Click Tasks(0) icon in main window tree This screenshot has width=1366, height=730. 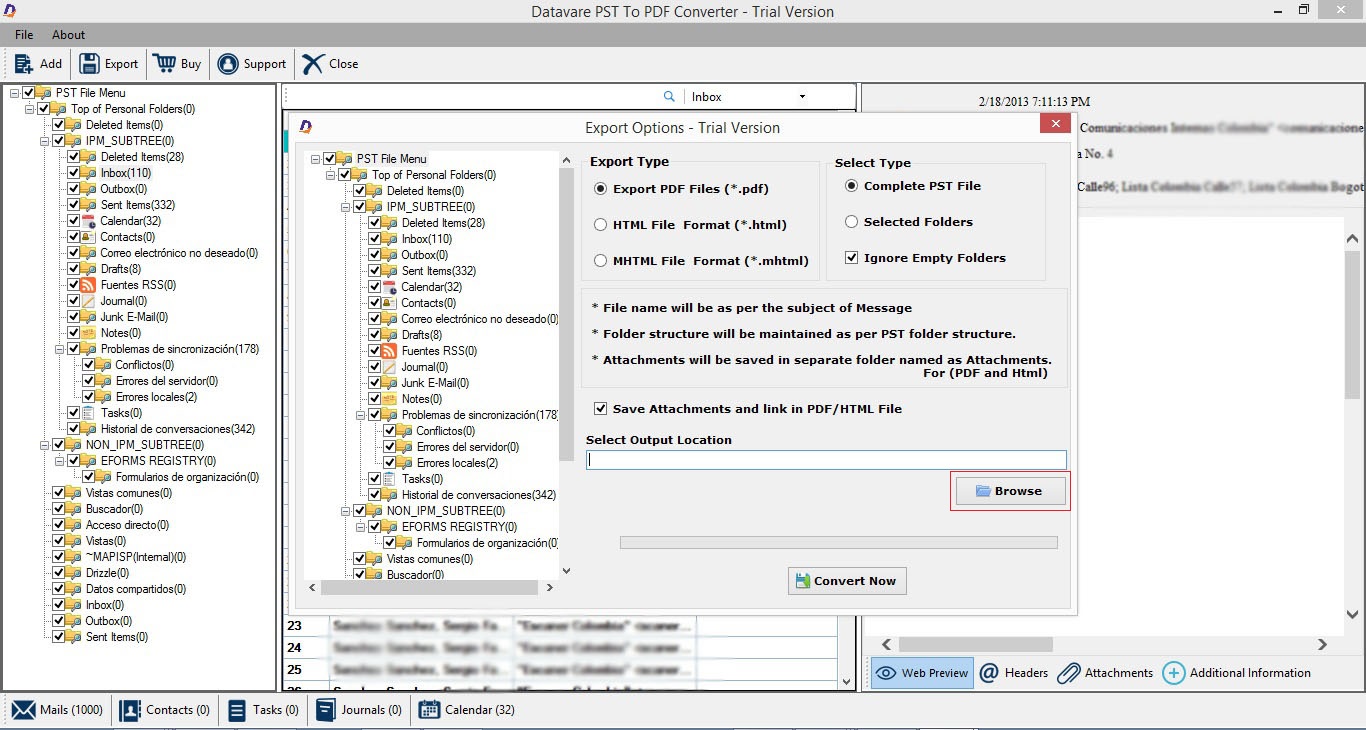click(89, 413)
